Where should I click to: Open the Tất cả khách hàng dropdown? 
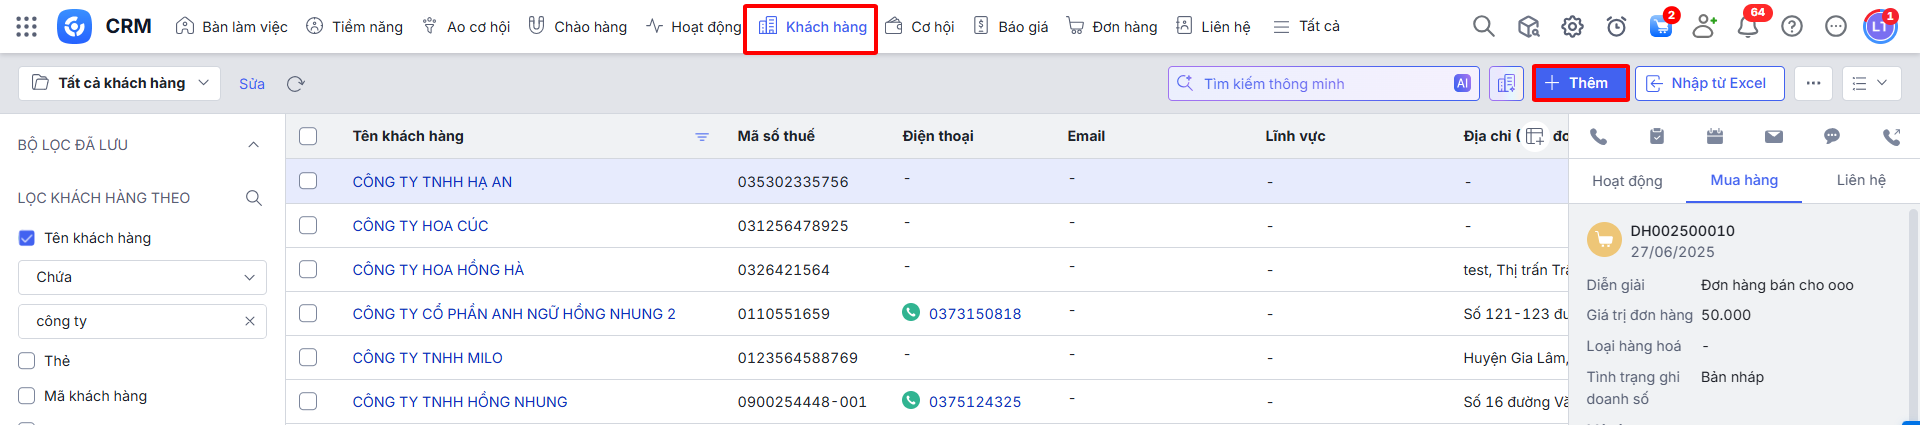(x=120, y=83)
